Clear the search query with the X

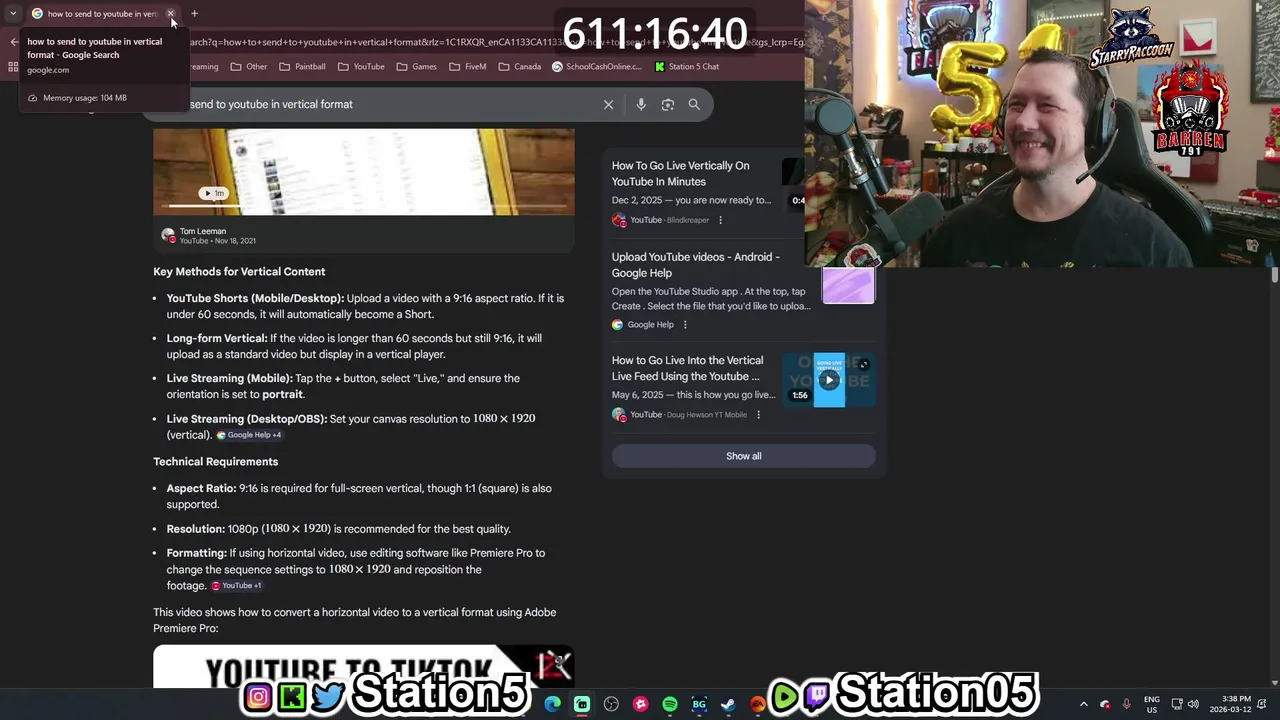click(x=608, y=104)
